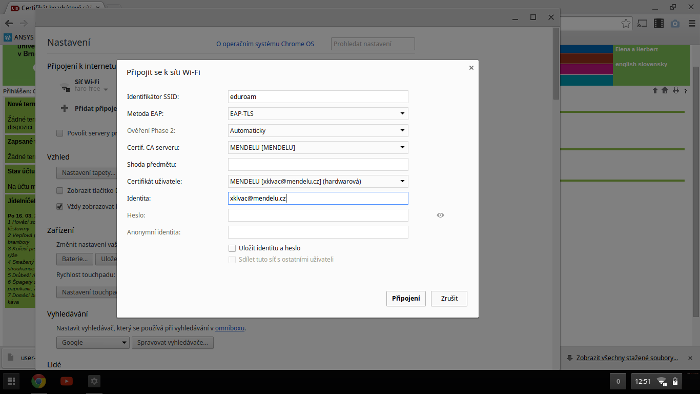Click the Připojení button
700x394 pixels.
406,299
